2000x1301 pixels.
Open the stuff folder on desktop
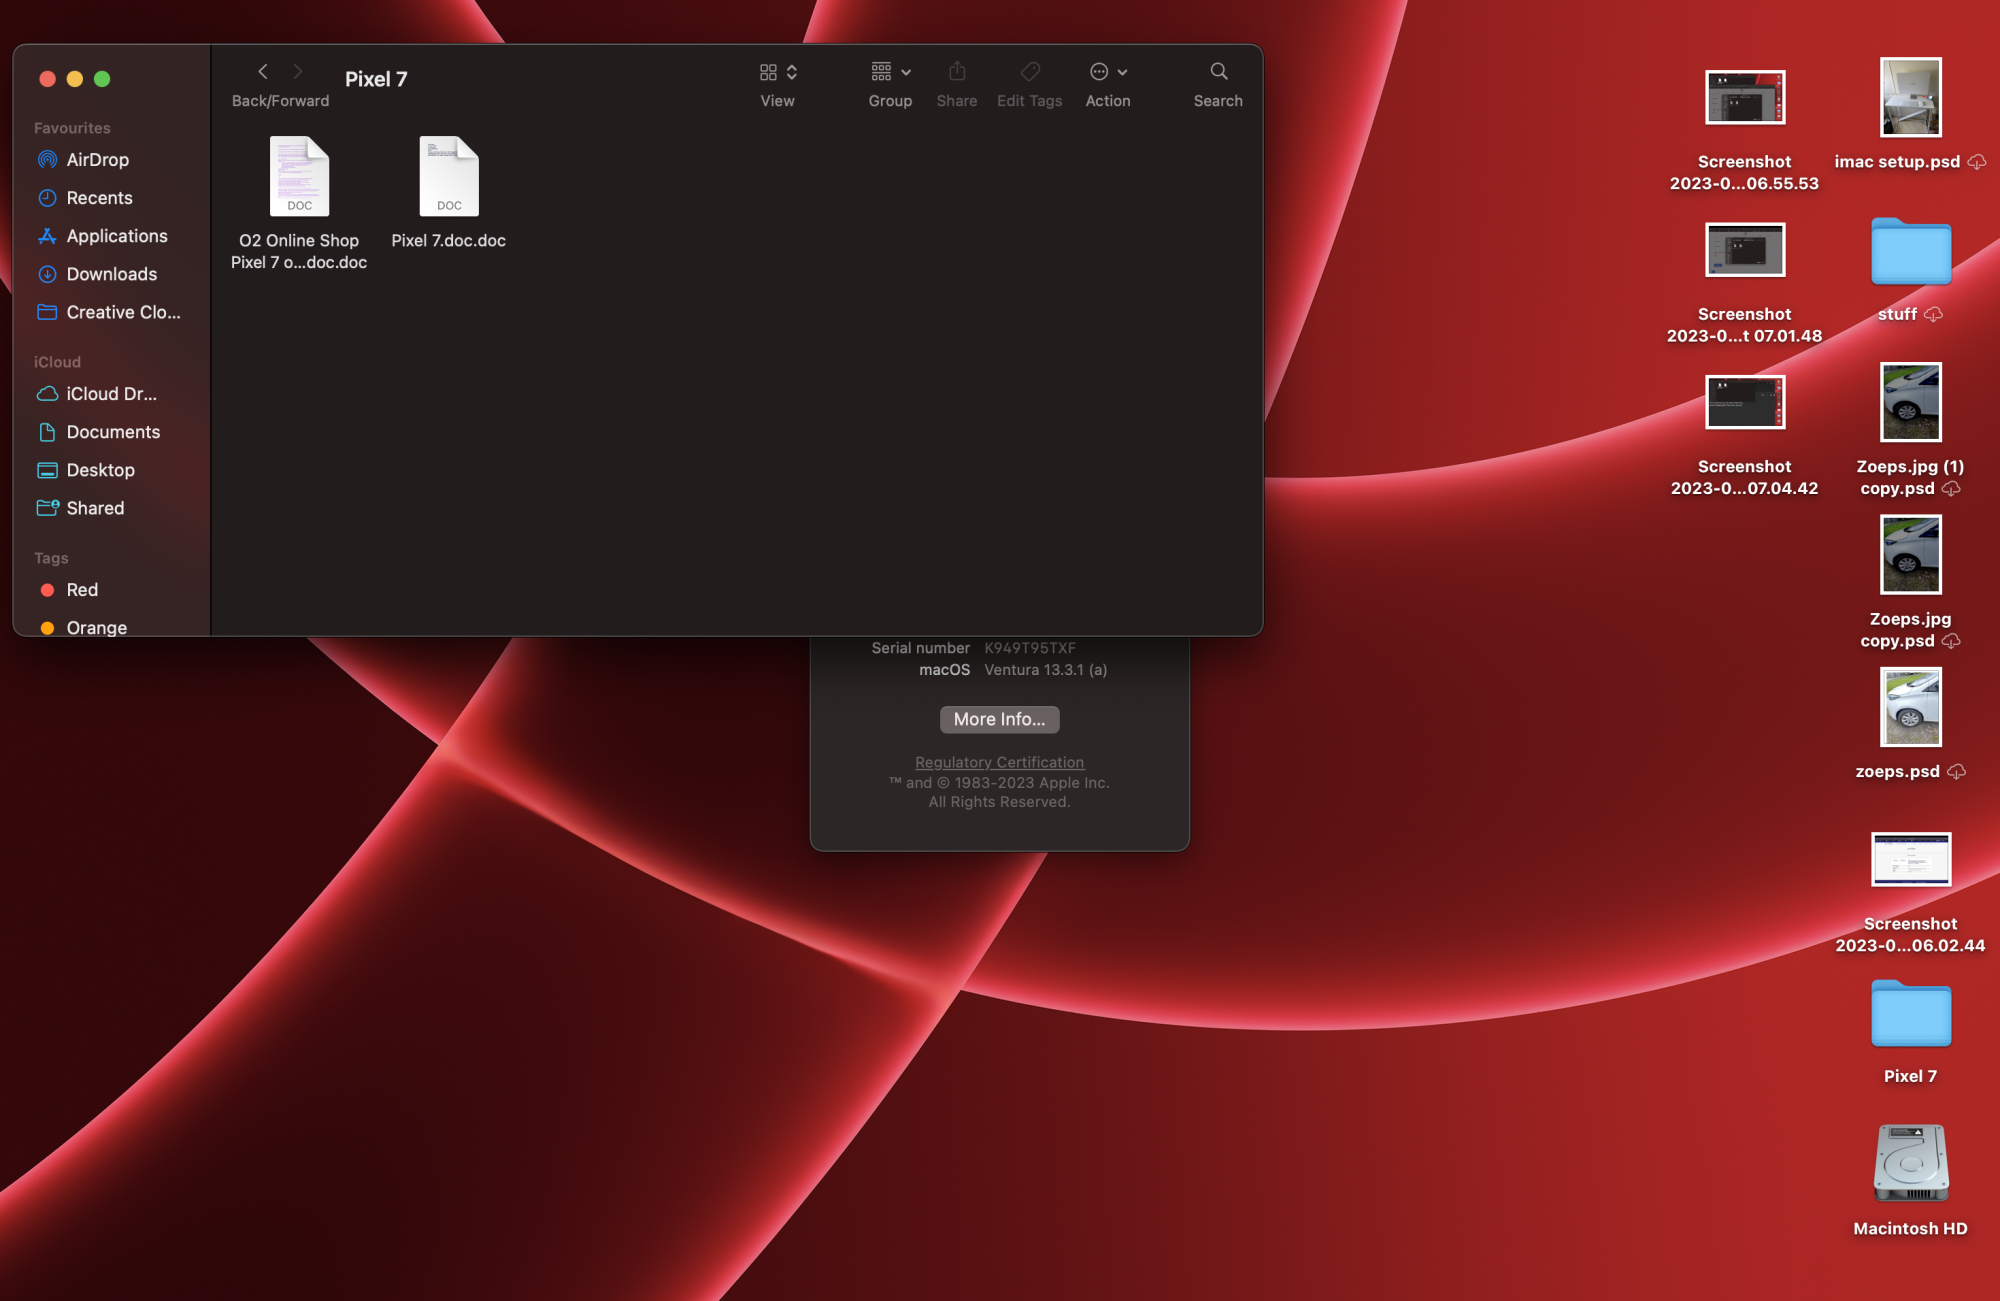[1909, 252]
